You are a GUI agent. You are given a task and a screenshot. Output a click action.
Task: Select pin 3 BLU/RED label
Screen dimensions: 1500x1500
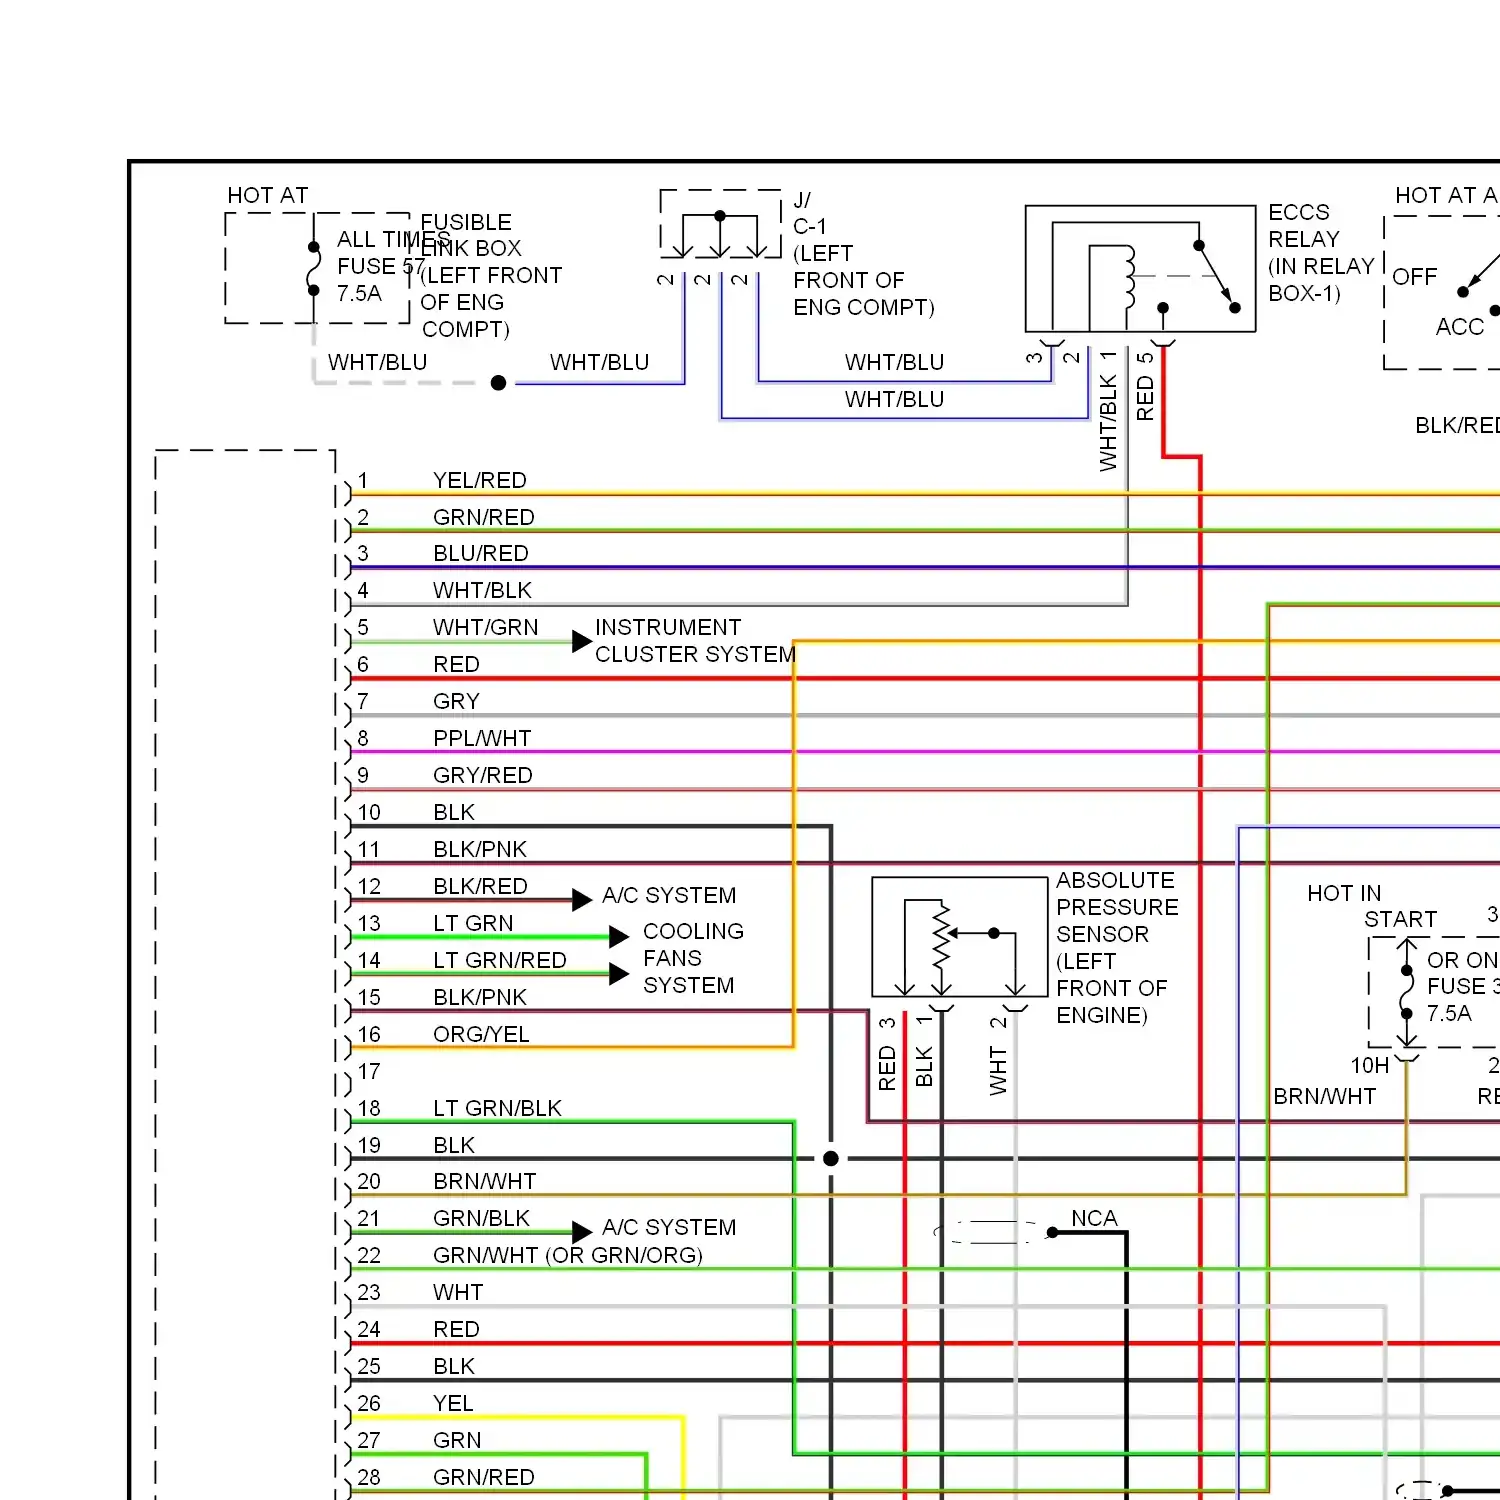coord(480,553)
